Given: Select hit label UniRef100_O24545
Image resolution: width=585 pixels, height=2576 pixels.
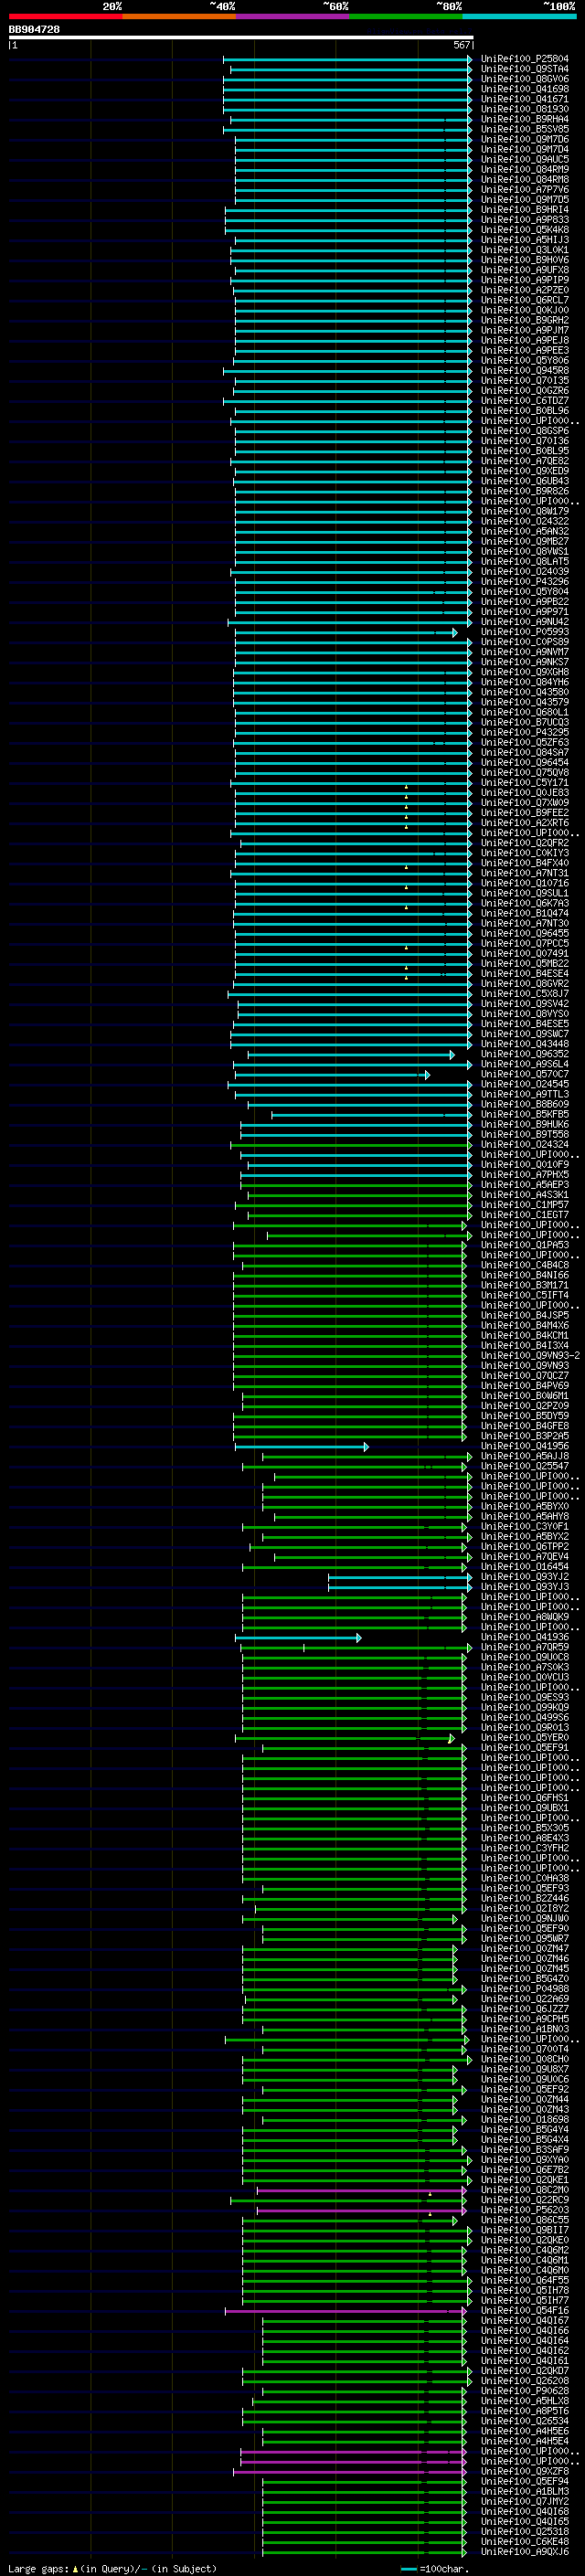Looking at the screenshot, I should 524,1084.
